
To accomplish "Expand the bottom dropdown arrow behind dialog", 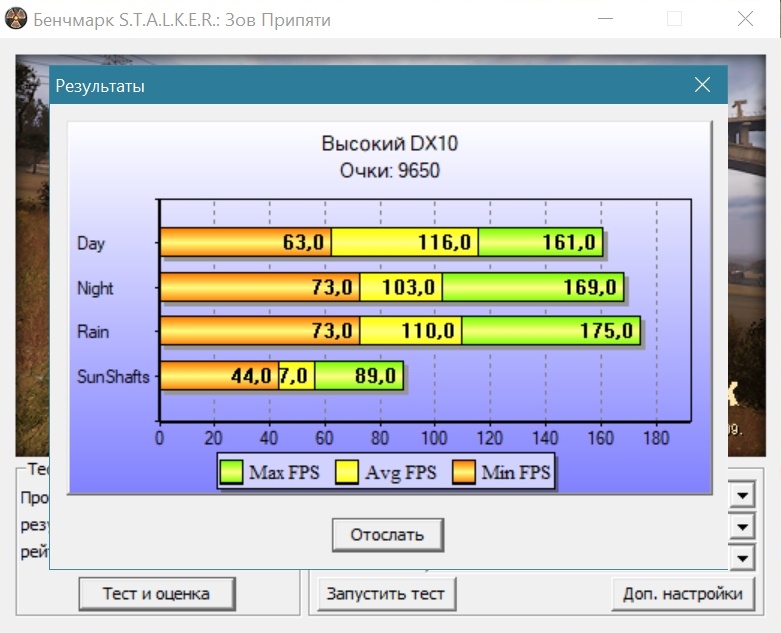I will click(743, 557).
